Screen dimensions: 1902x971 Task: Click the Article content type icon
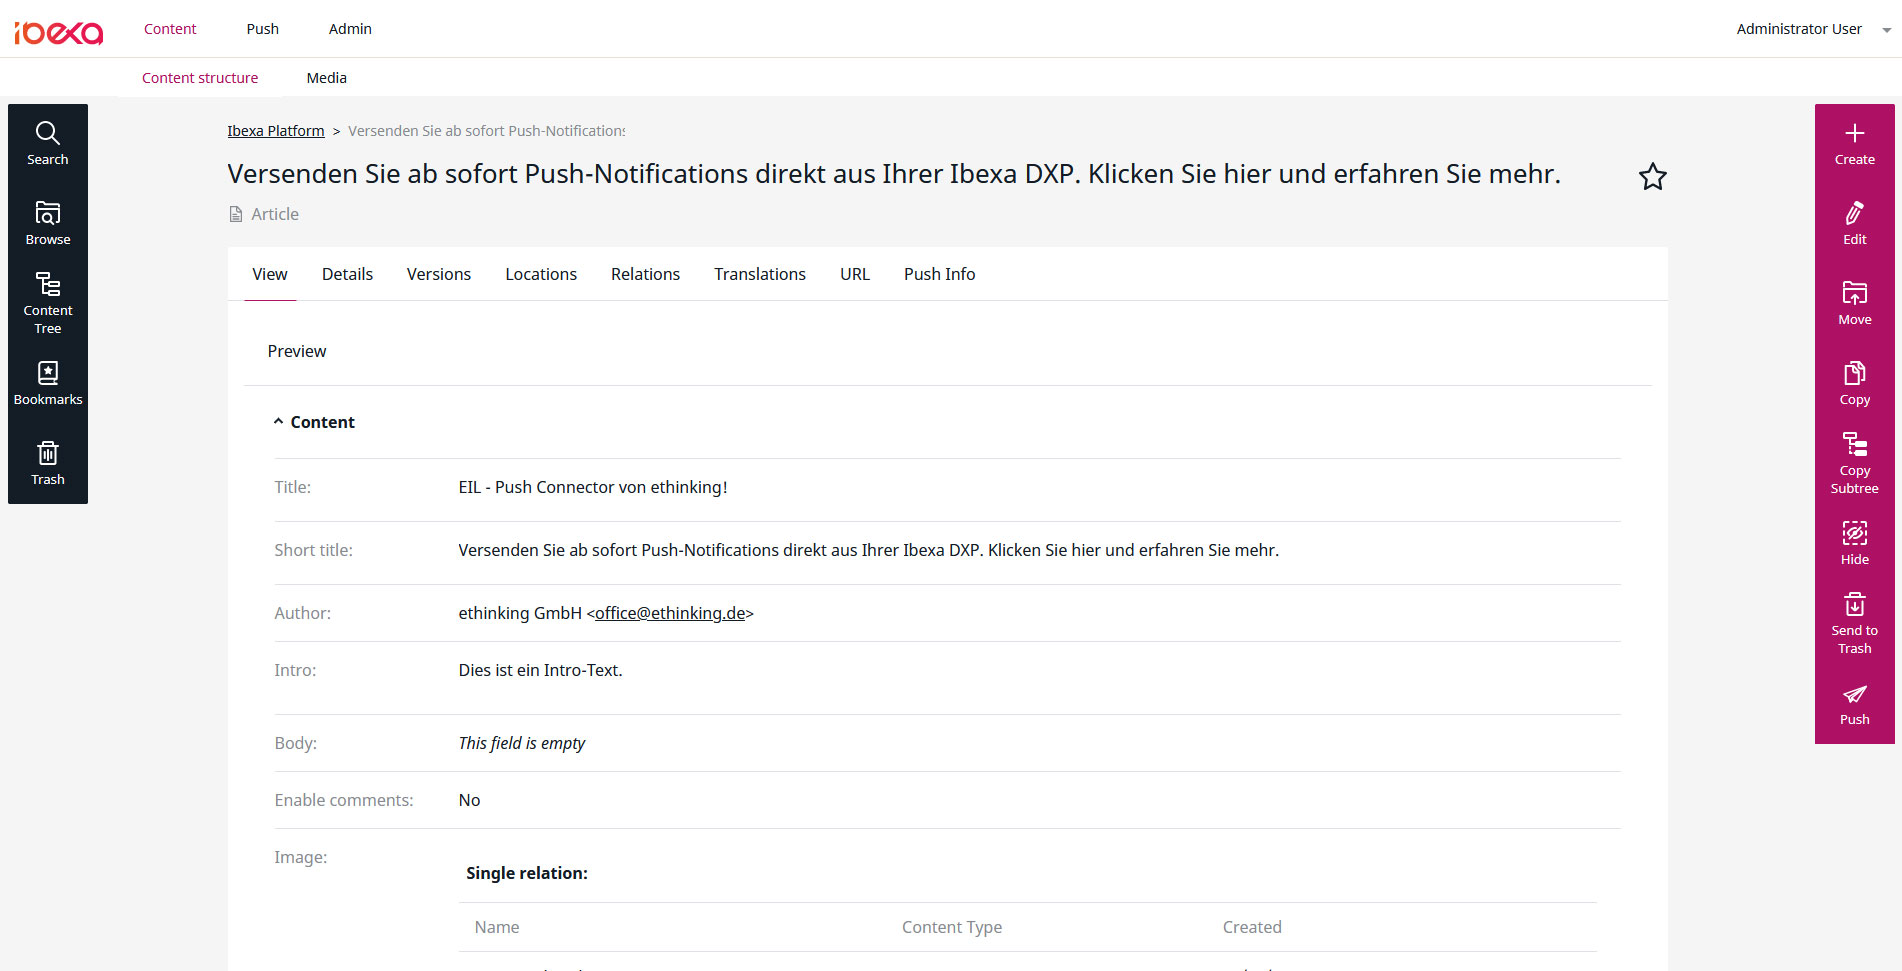(x=236, y=214)
